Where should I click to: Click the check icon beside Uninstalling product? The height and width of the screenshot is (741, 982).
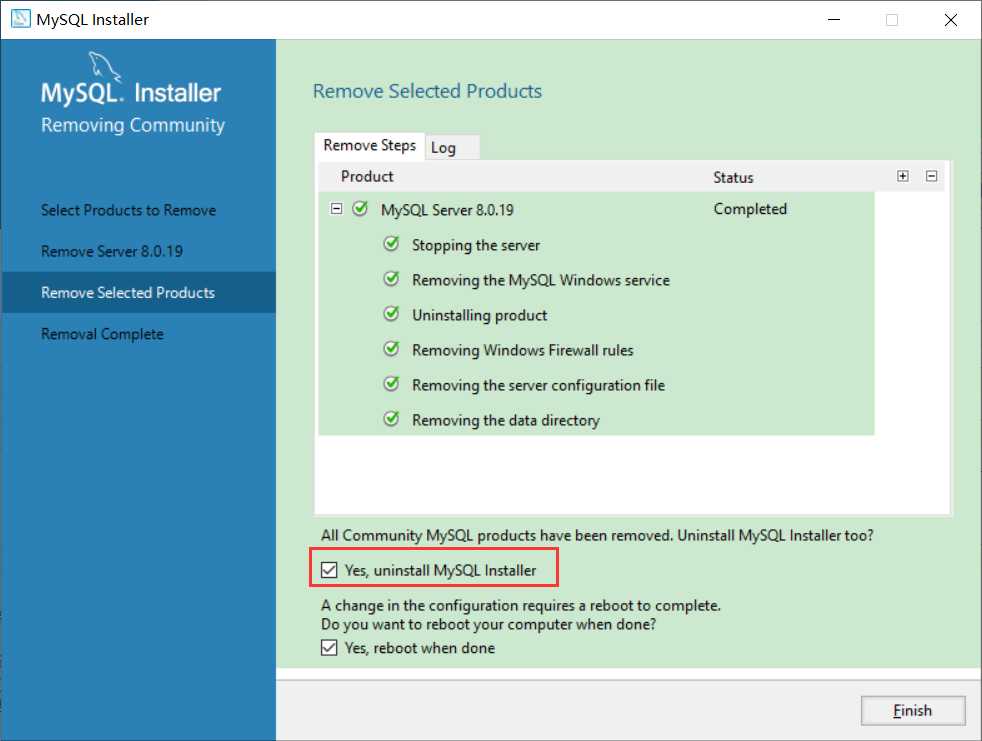(x=391, y=314)
